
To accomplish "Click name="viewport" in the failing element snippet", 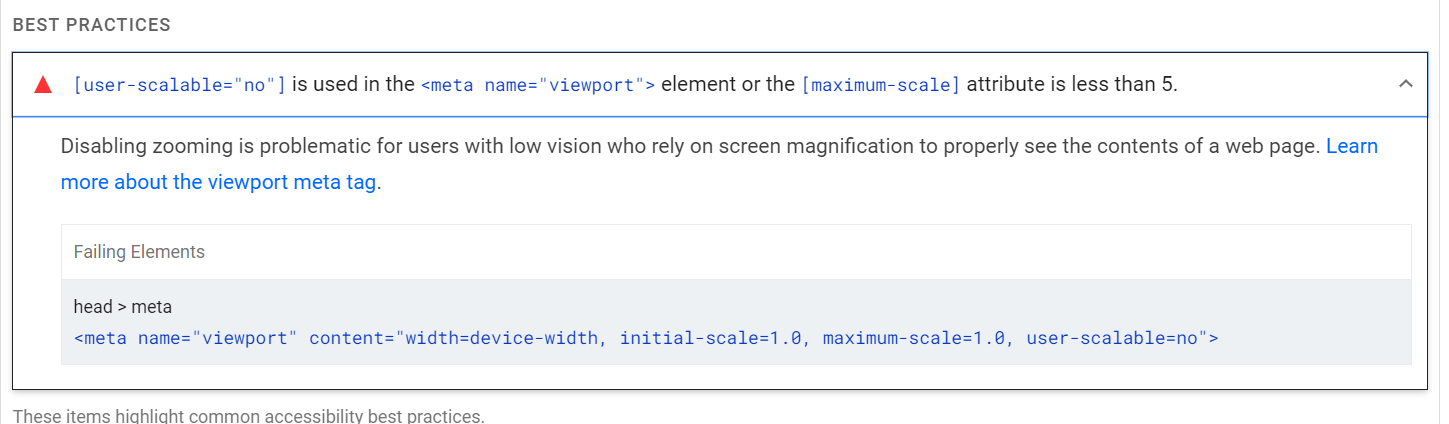I will pos(218,338).
